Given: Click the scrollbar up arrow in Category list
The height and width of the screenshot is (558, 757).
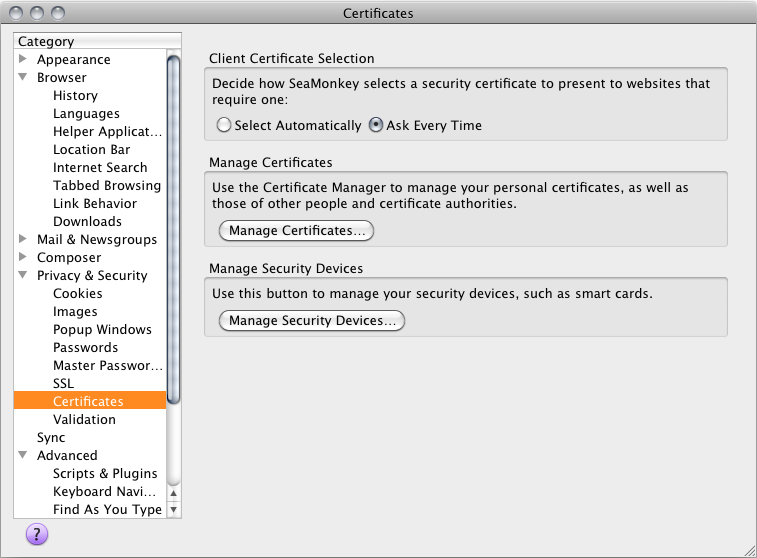Looking at the screenshot, I should (x=174, y=493).
